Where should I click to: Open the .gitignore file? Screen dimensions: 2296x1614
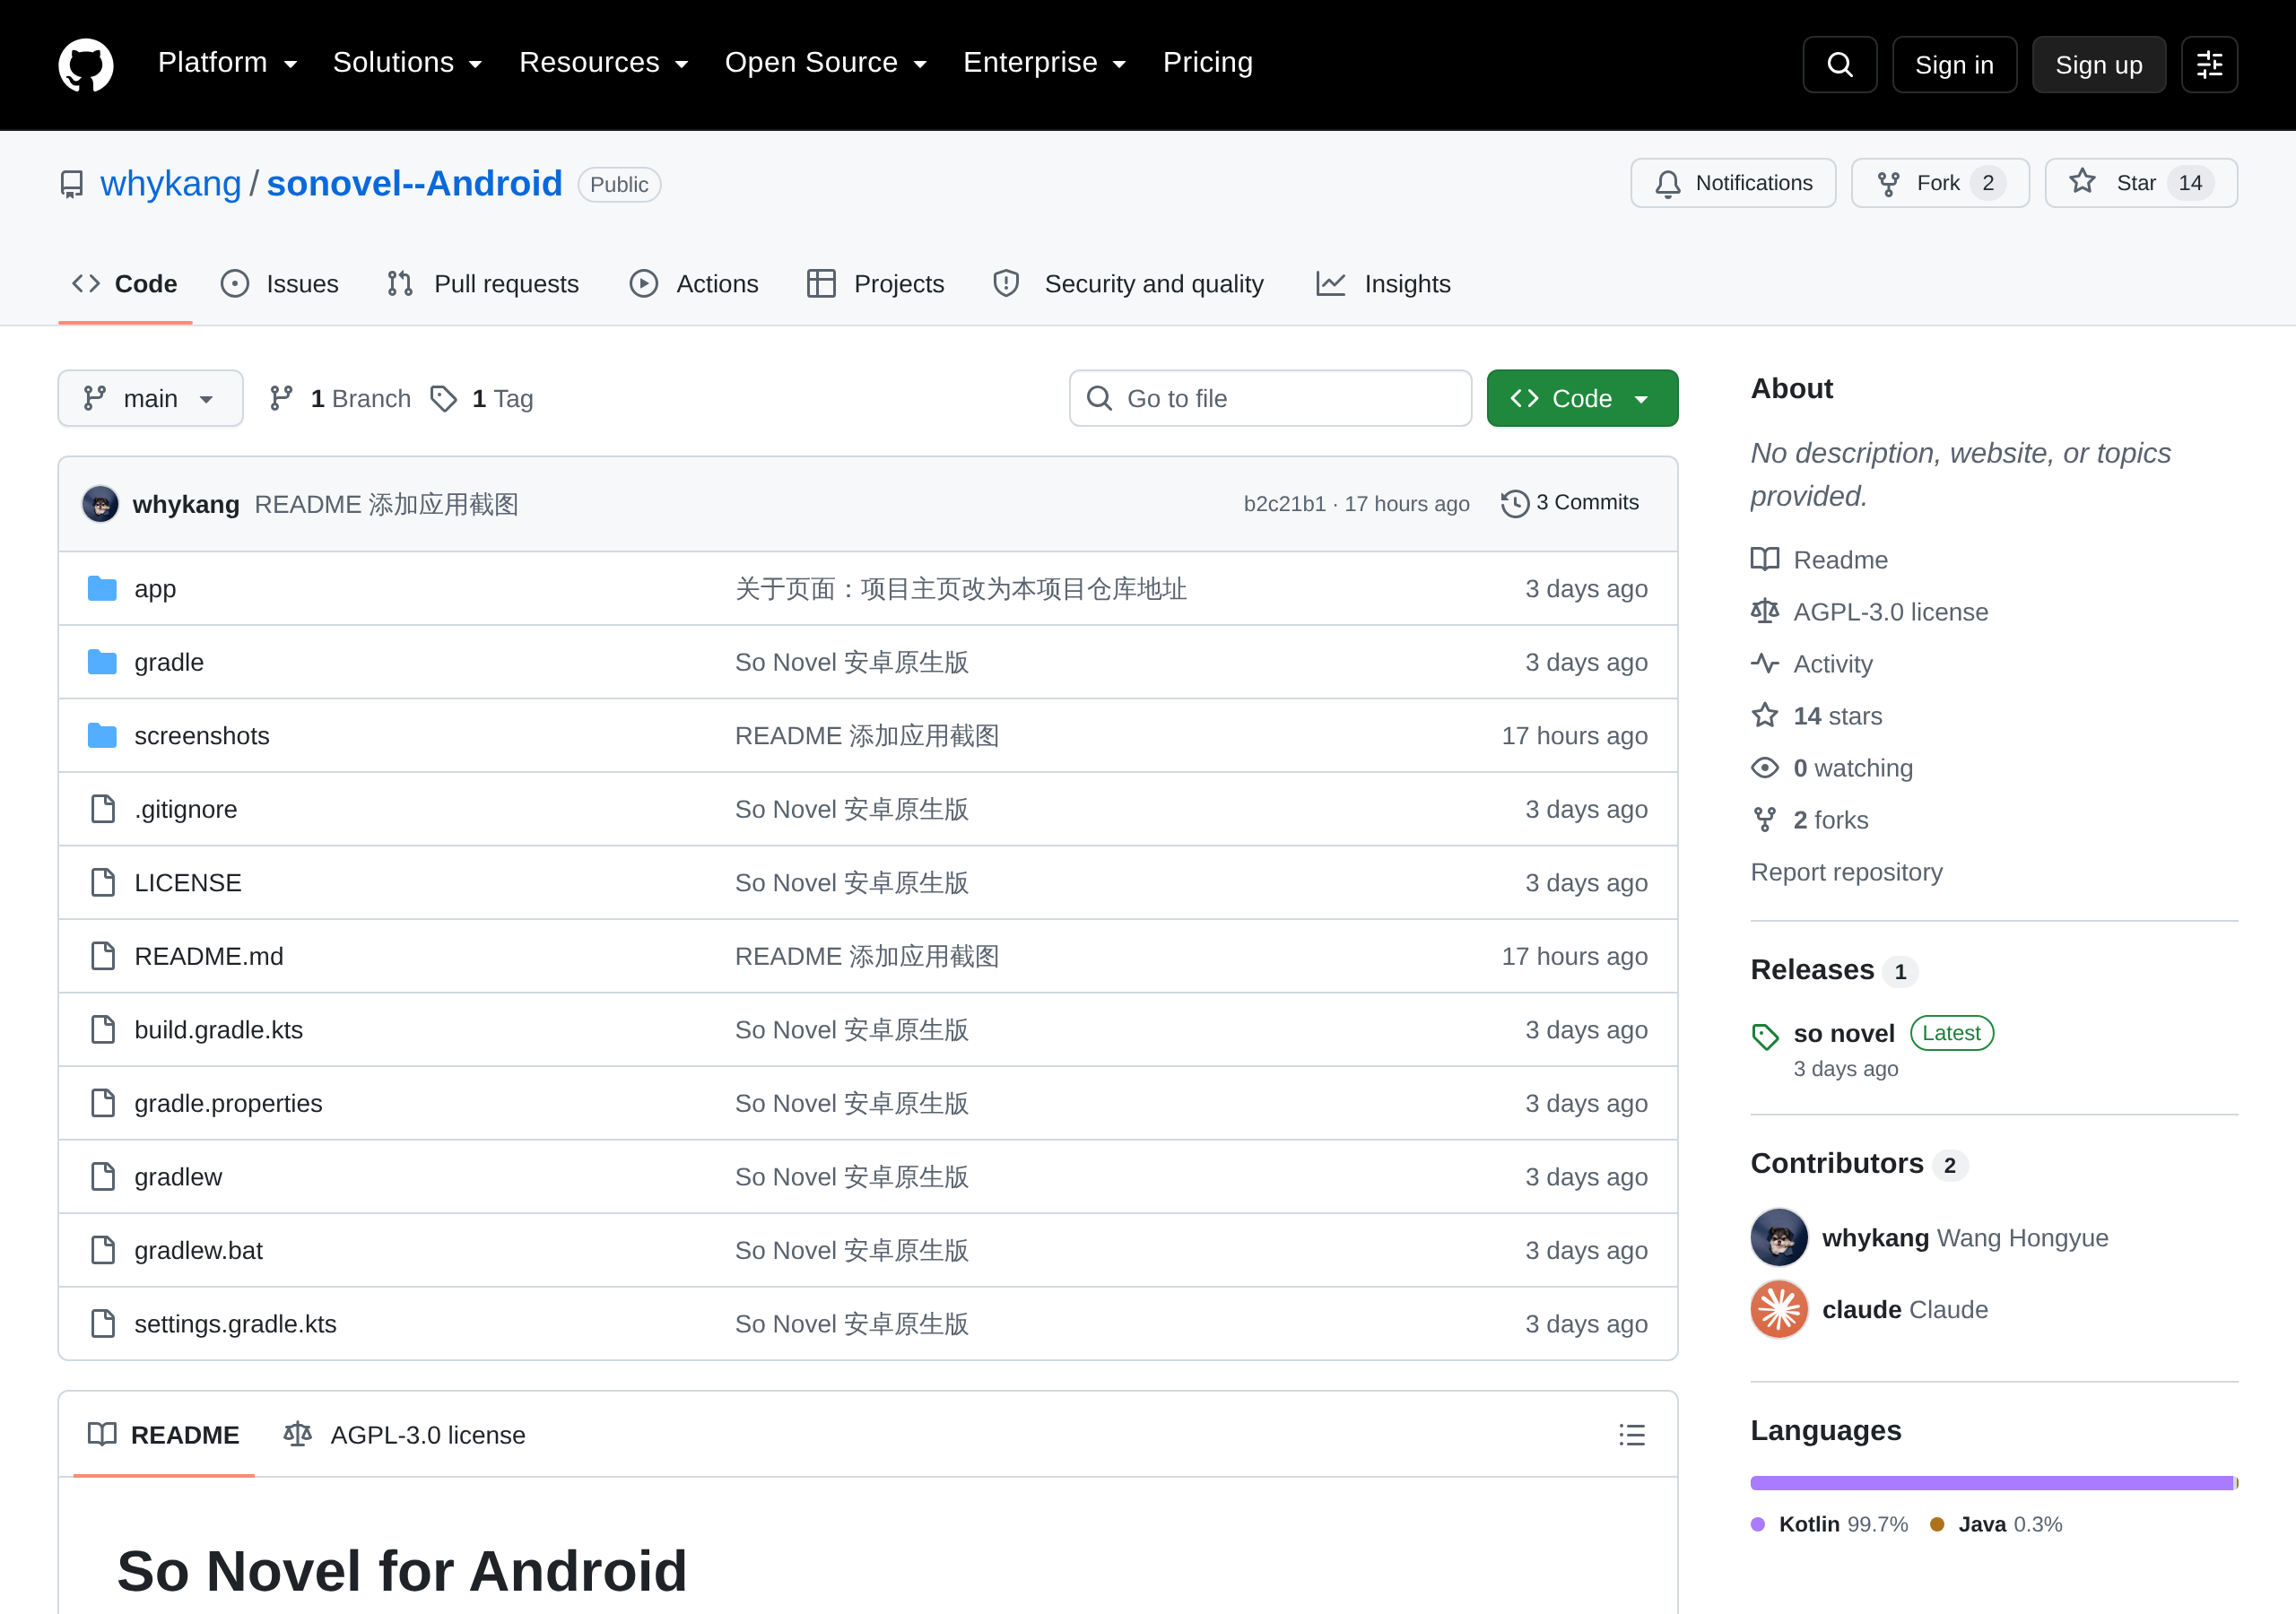point(186,810)
